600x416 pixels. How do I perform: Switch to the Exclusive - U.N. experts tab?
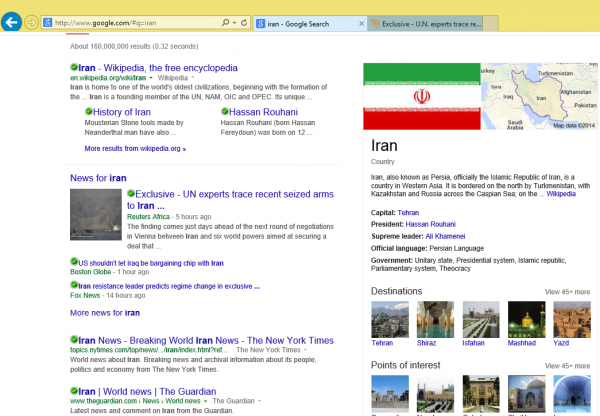(x=425, y=24)
